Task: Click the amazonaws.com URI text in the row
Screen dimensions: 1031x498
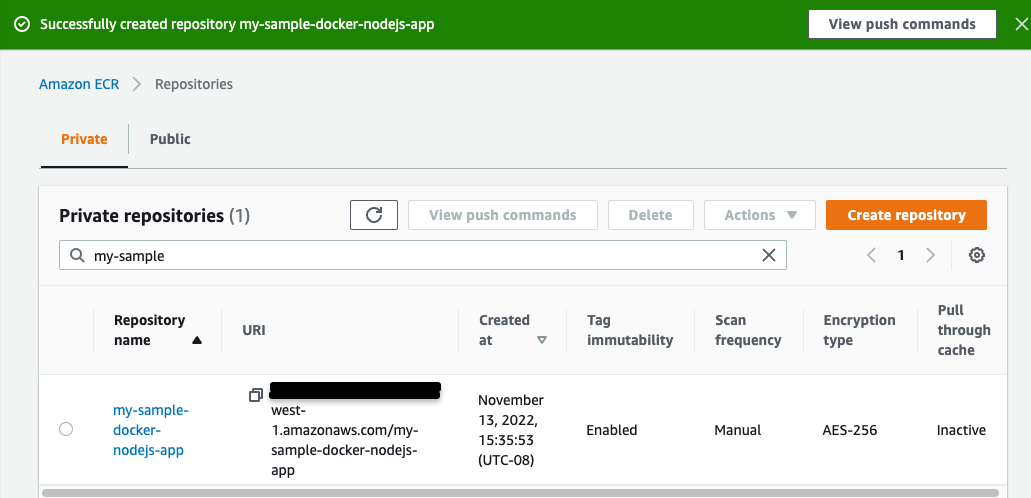Action: [x=345, y=441]
